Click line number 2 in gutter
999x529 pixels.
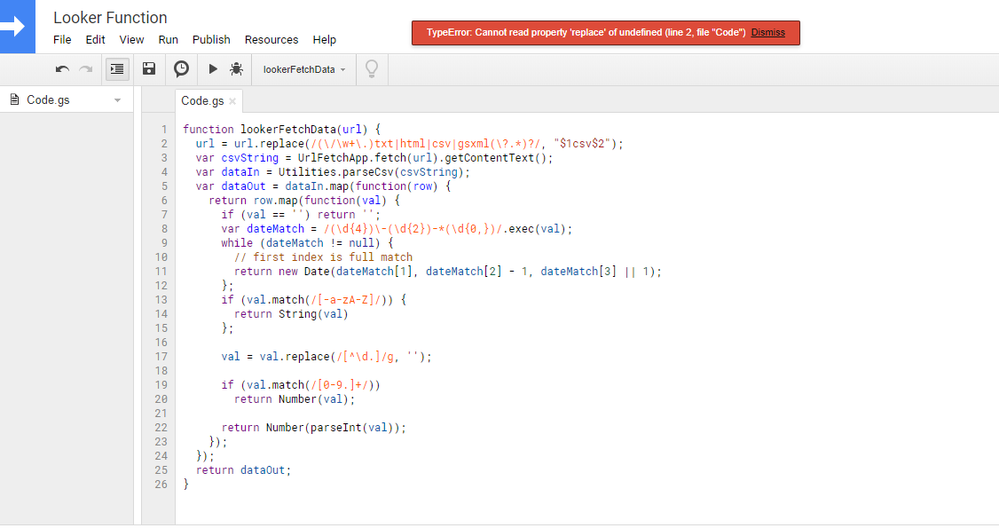(x=164, y=143)
